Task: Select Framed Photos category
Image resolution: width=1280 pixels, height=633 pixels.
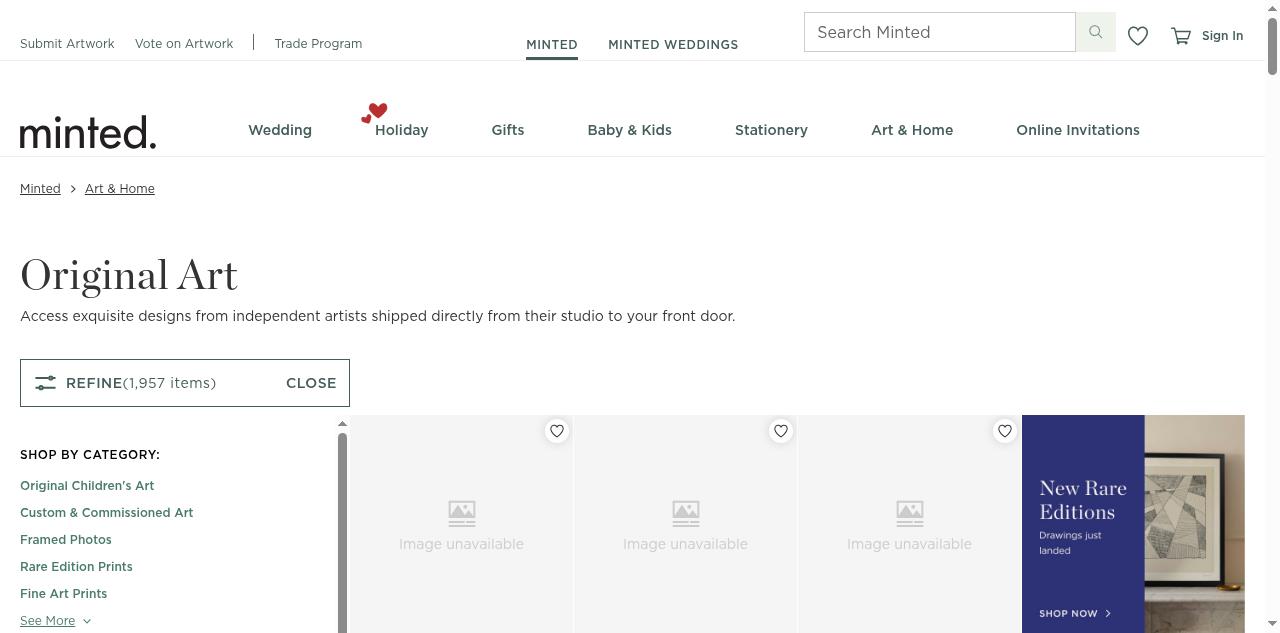Action: pyautogui.click(x=66, y=540)
